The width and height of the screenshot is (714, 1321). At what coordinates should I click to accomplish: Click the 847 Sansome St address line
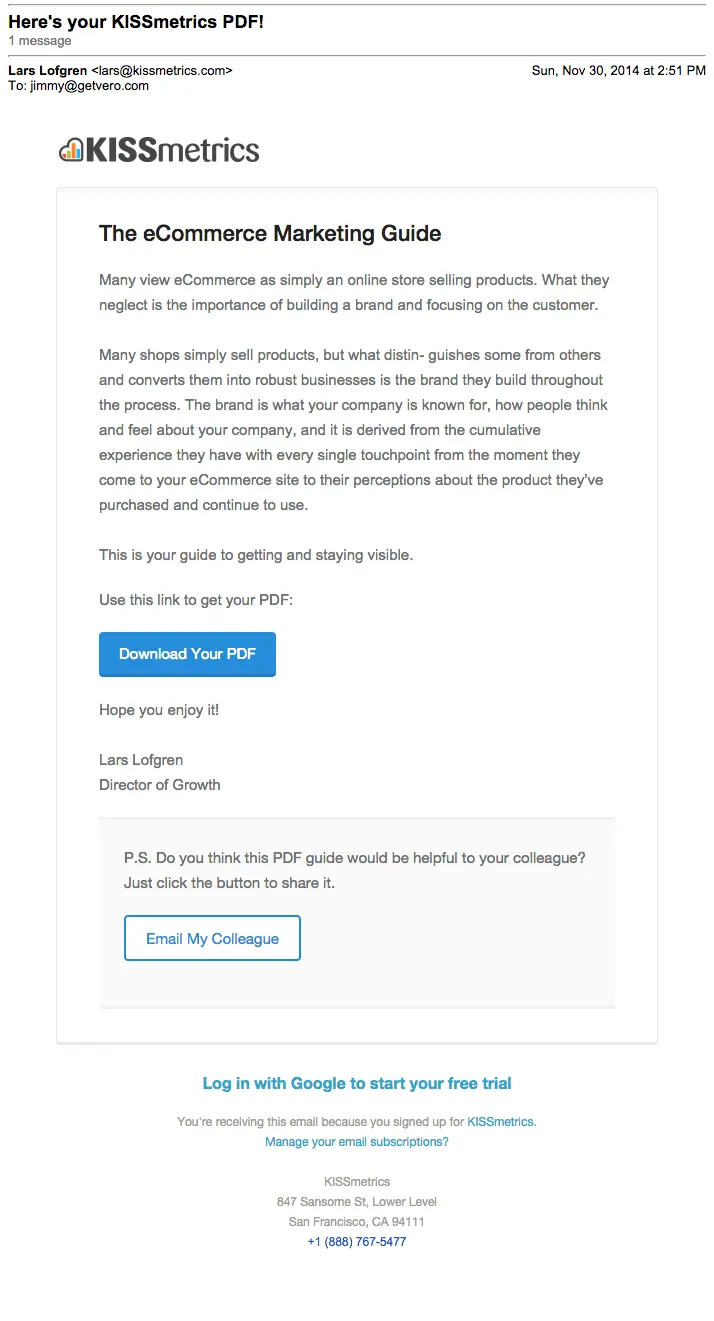[356, 1201]
